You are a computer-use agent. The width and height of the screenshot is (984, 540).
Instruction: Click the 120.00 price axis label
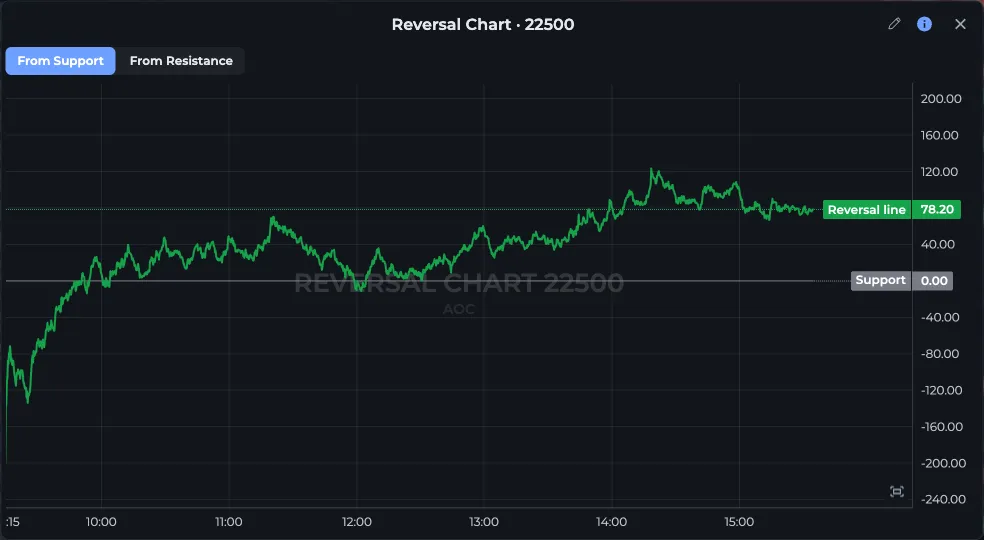pyautogui.click(x=939, y=171)
